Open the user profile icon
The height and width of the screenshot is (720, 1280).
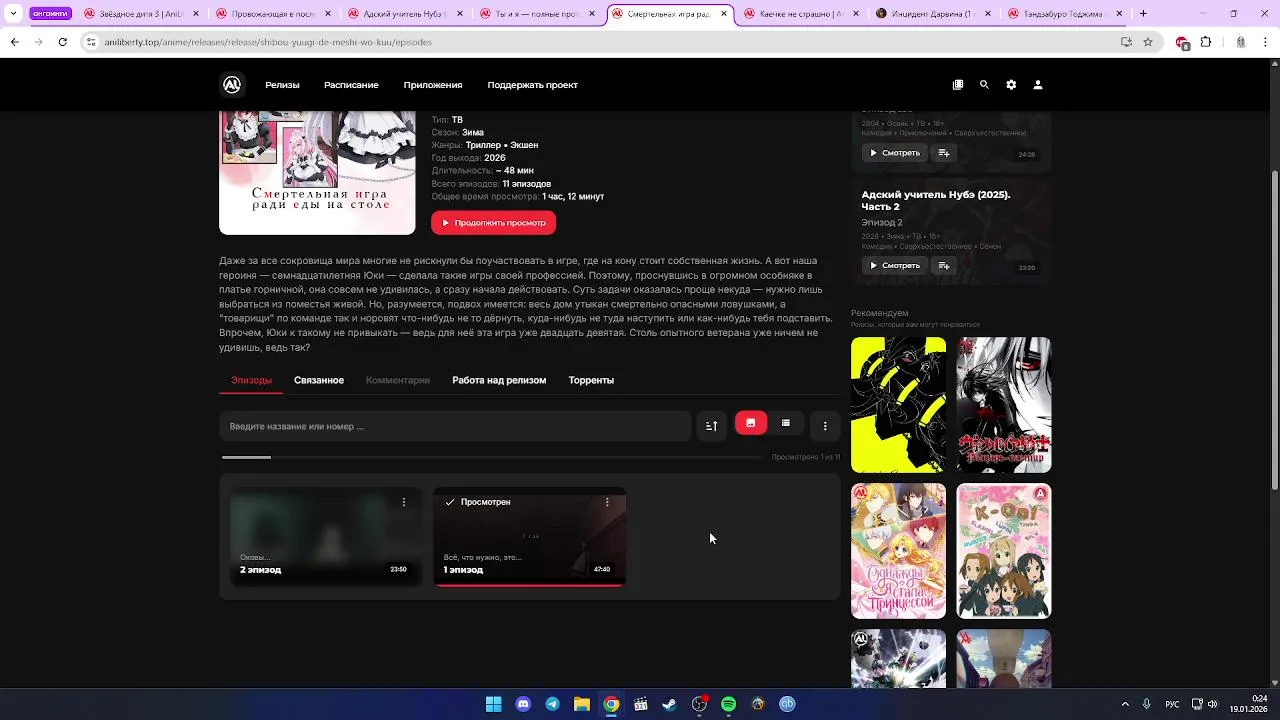1038,85
